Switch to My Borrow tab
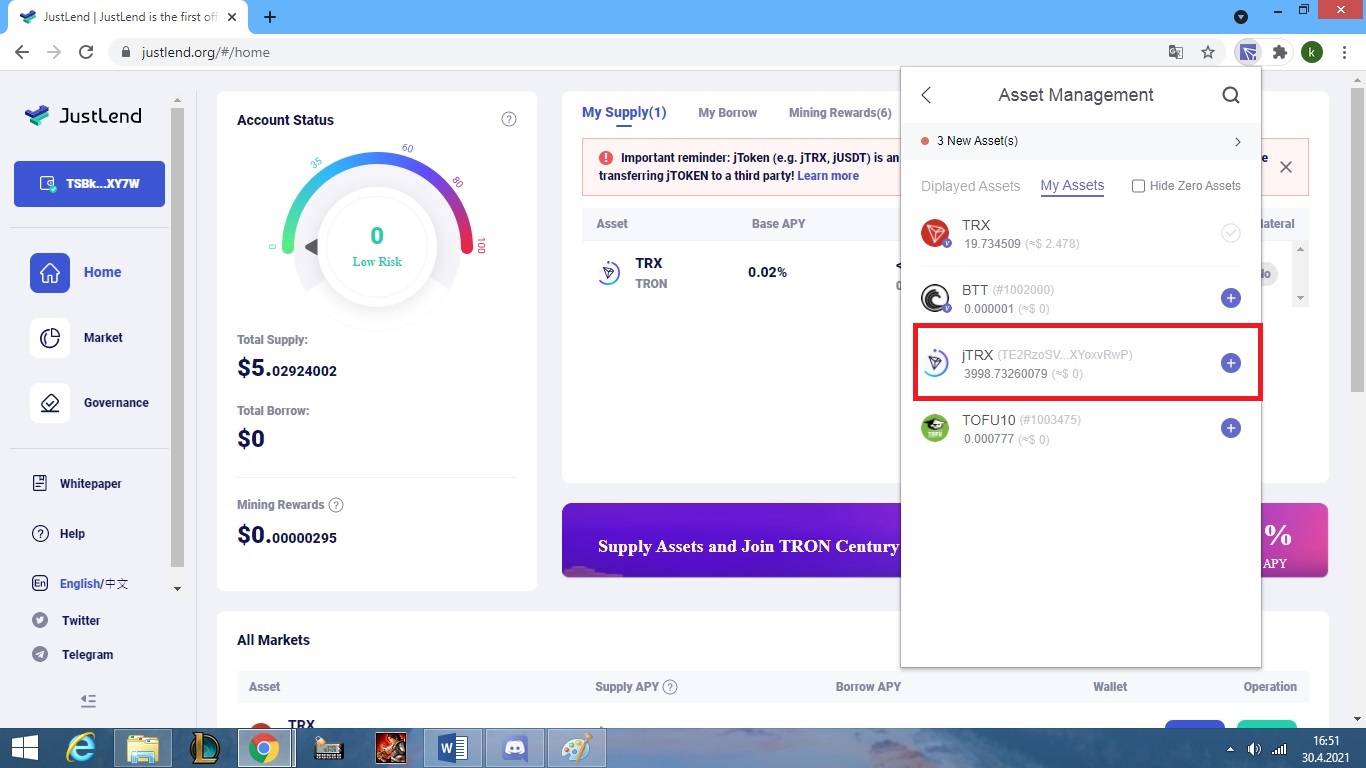The image size is (1366, 768). 727,113
